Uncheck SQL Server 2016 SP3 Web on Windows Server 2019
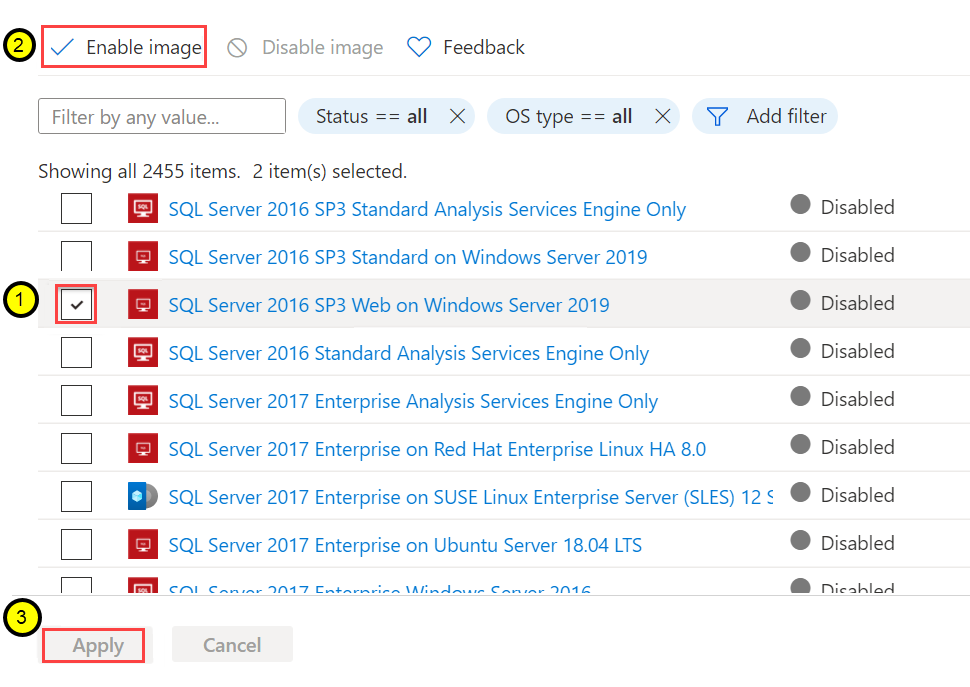Screen dimensions: 970x687 click(x=76, y=304)
